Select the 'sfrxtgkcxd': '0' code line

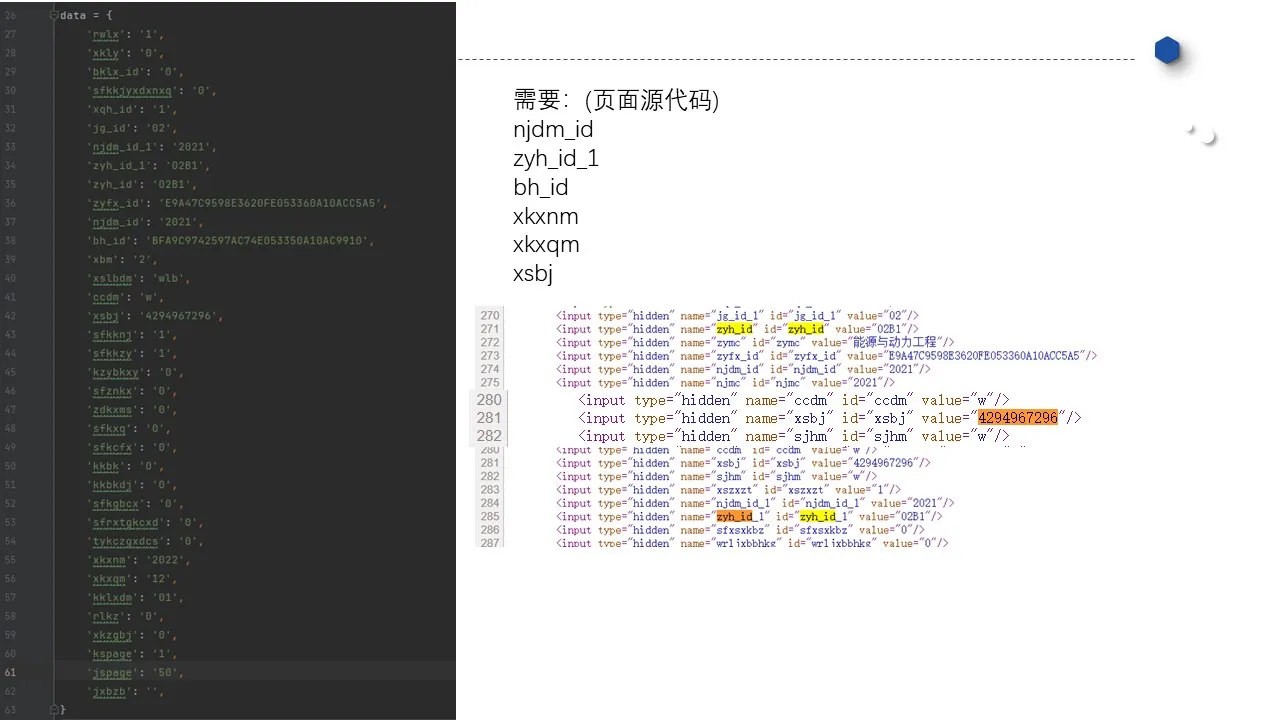tap(146, 522)
